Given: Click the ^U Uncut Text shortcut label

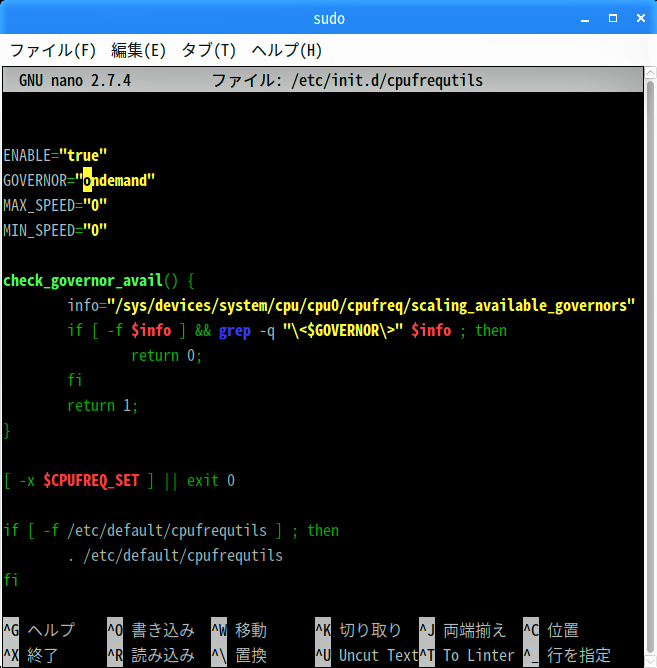Looking at the screenshot, I should click(x=366, y=655).
